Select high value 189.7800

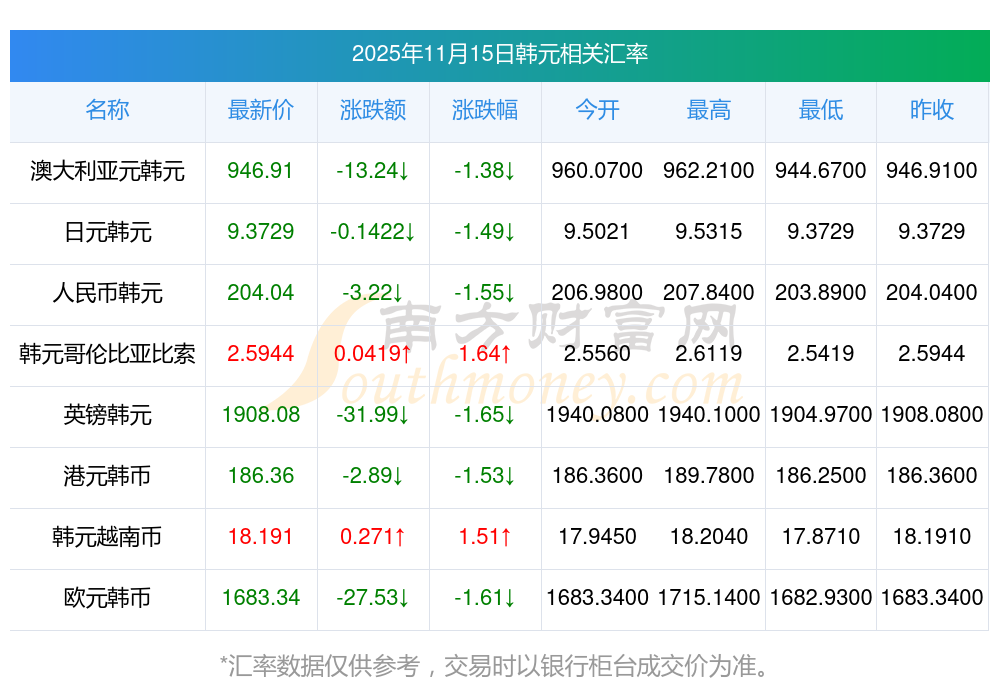click(709, 476)
